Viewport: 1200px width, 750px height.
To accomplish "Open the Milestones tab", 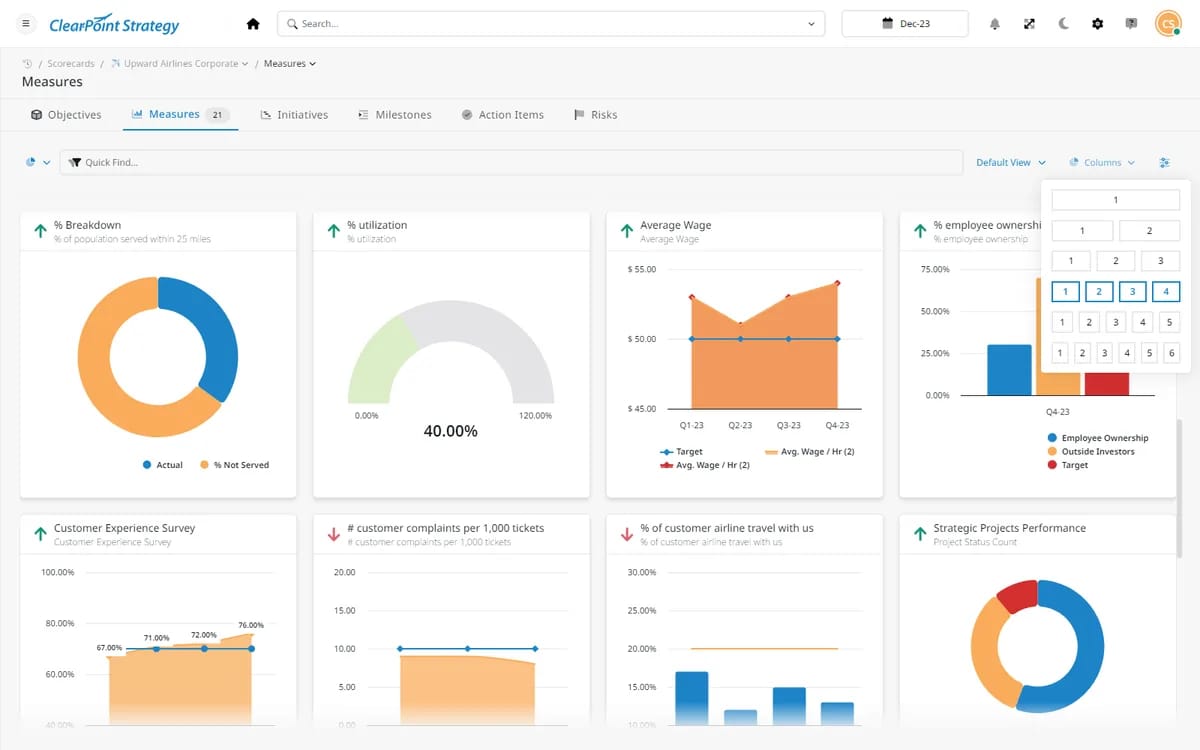I will [395, 115].
